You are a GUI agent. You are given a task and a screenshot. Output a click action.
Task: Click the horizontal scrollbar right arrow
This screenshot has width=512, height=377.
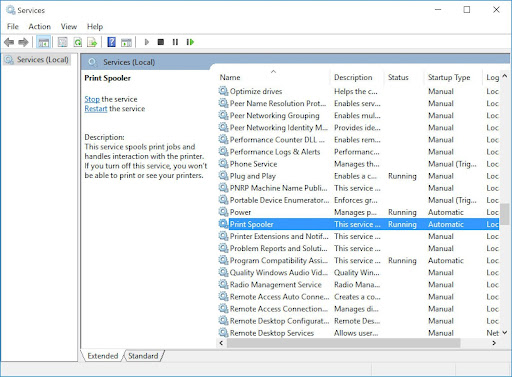(494, 343)
